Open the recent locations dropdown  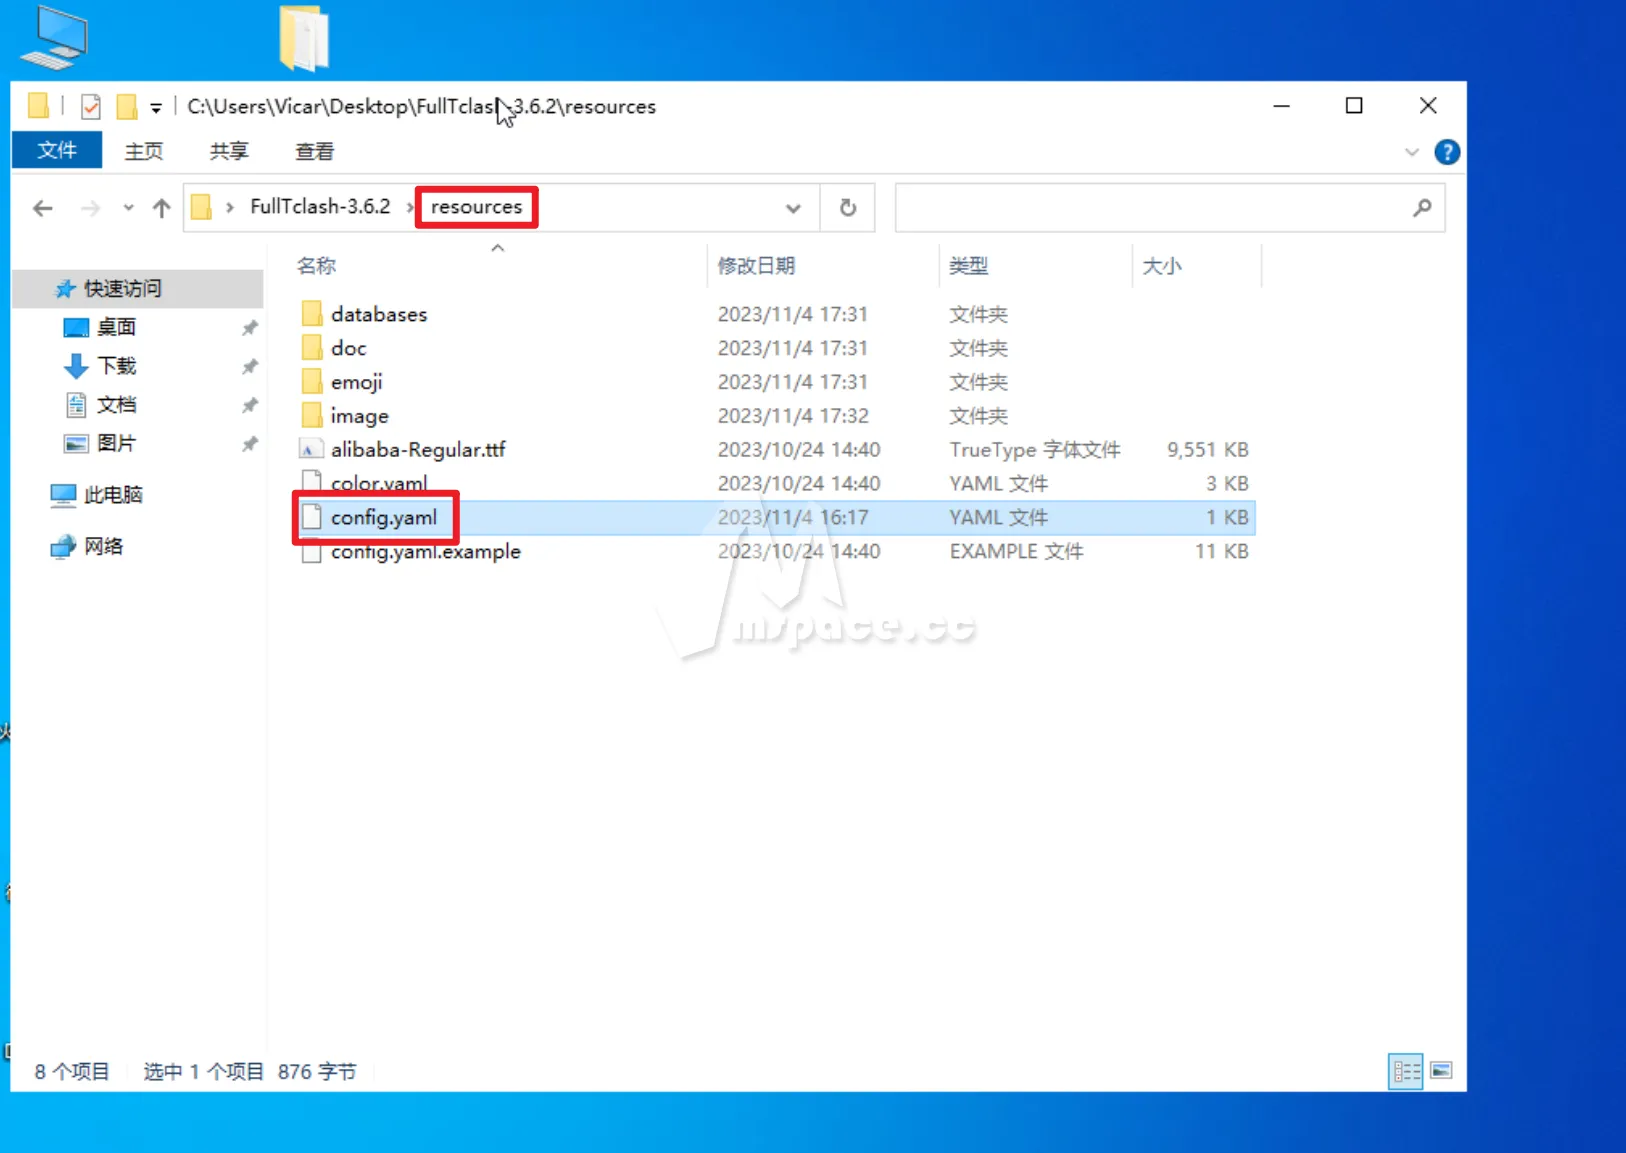pyautogui.click(x=128, y=208)
